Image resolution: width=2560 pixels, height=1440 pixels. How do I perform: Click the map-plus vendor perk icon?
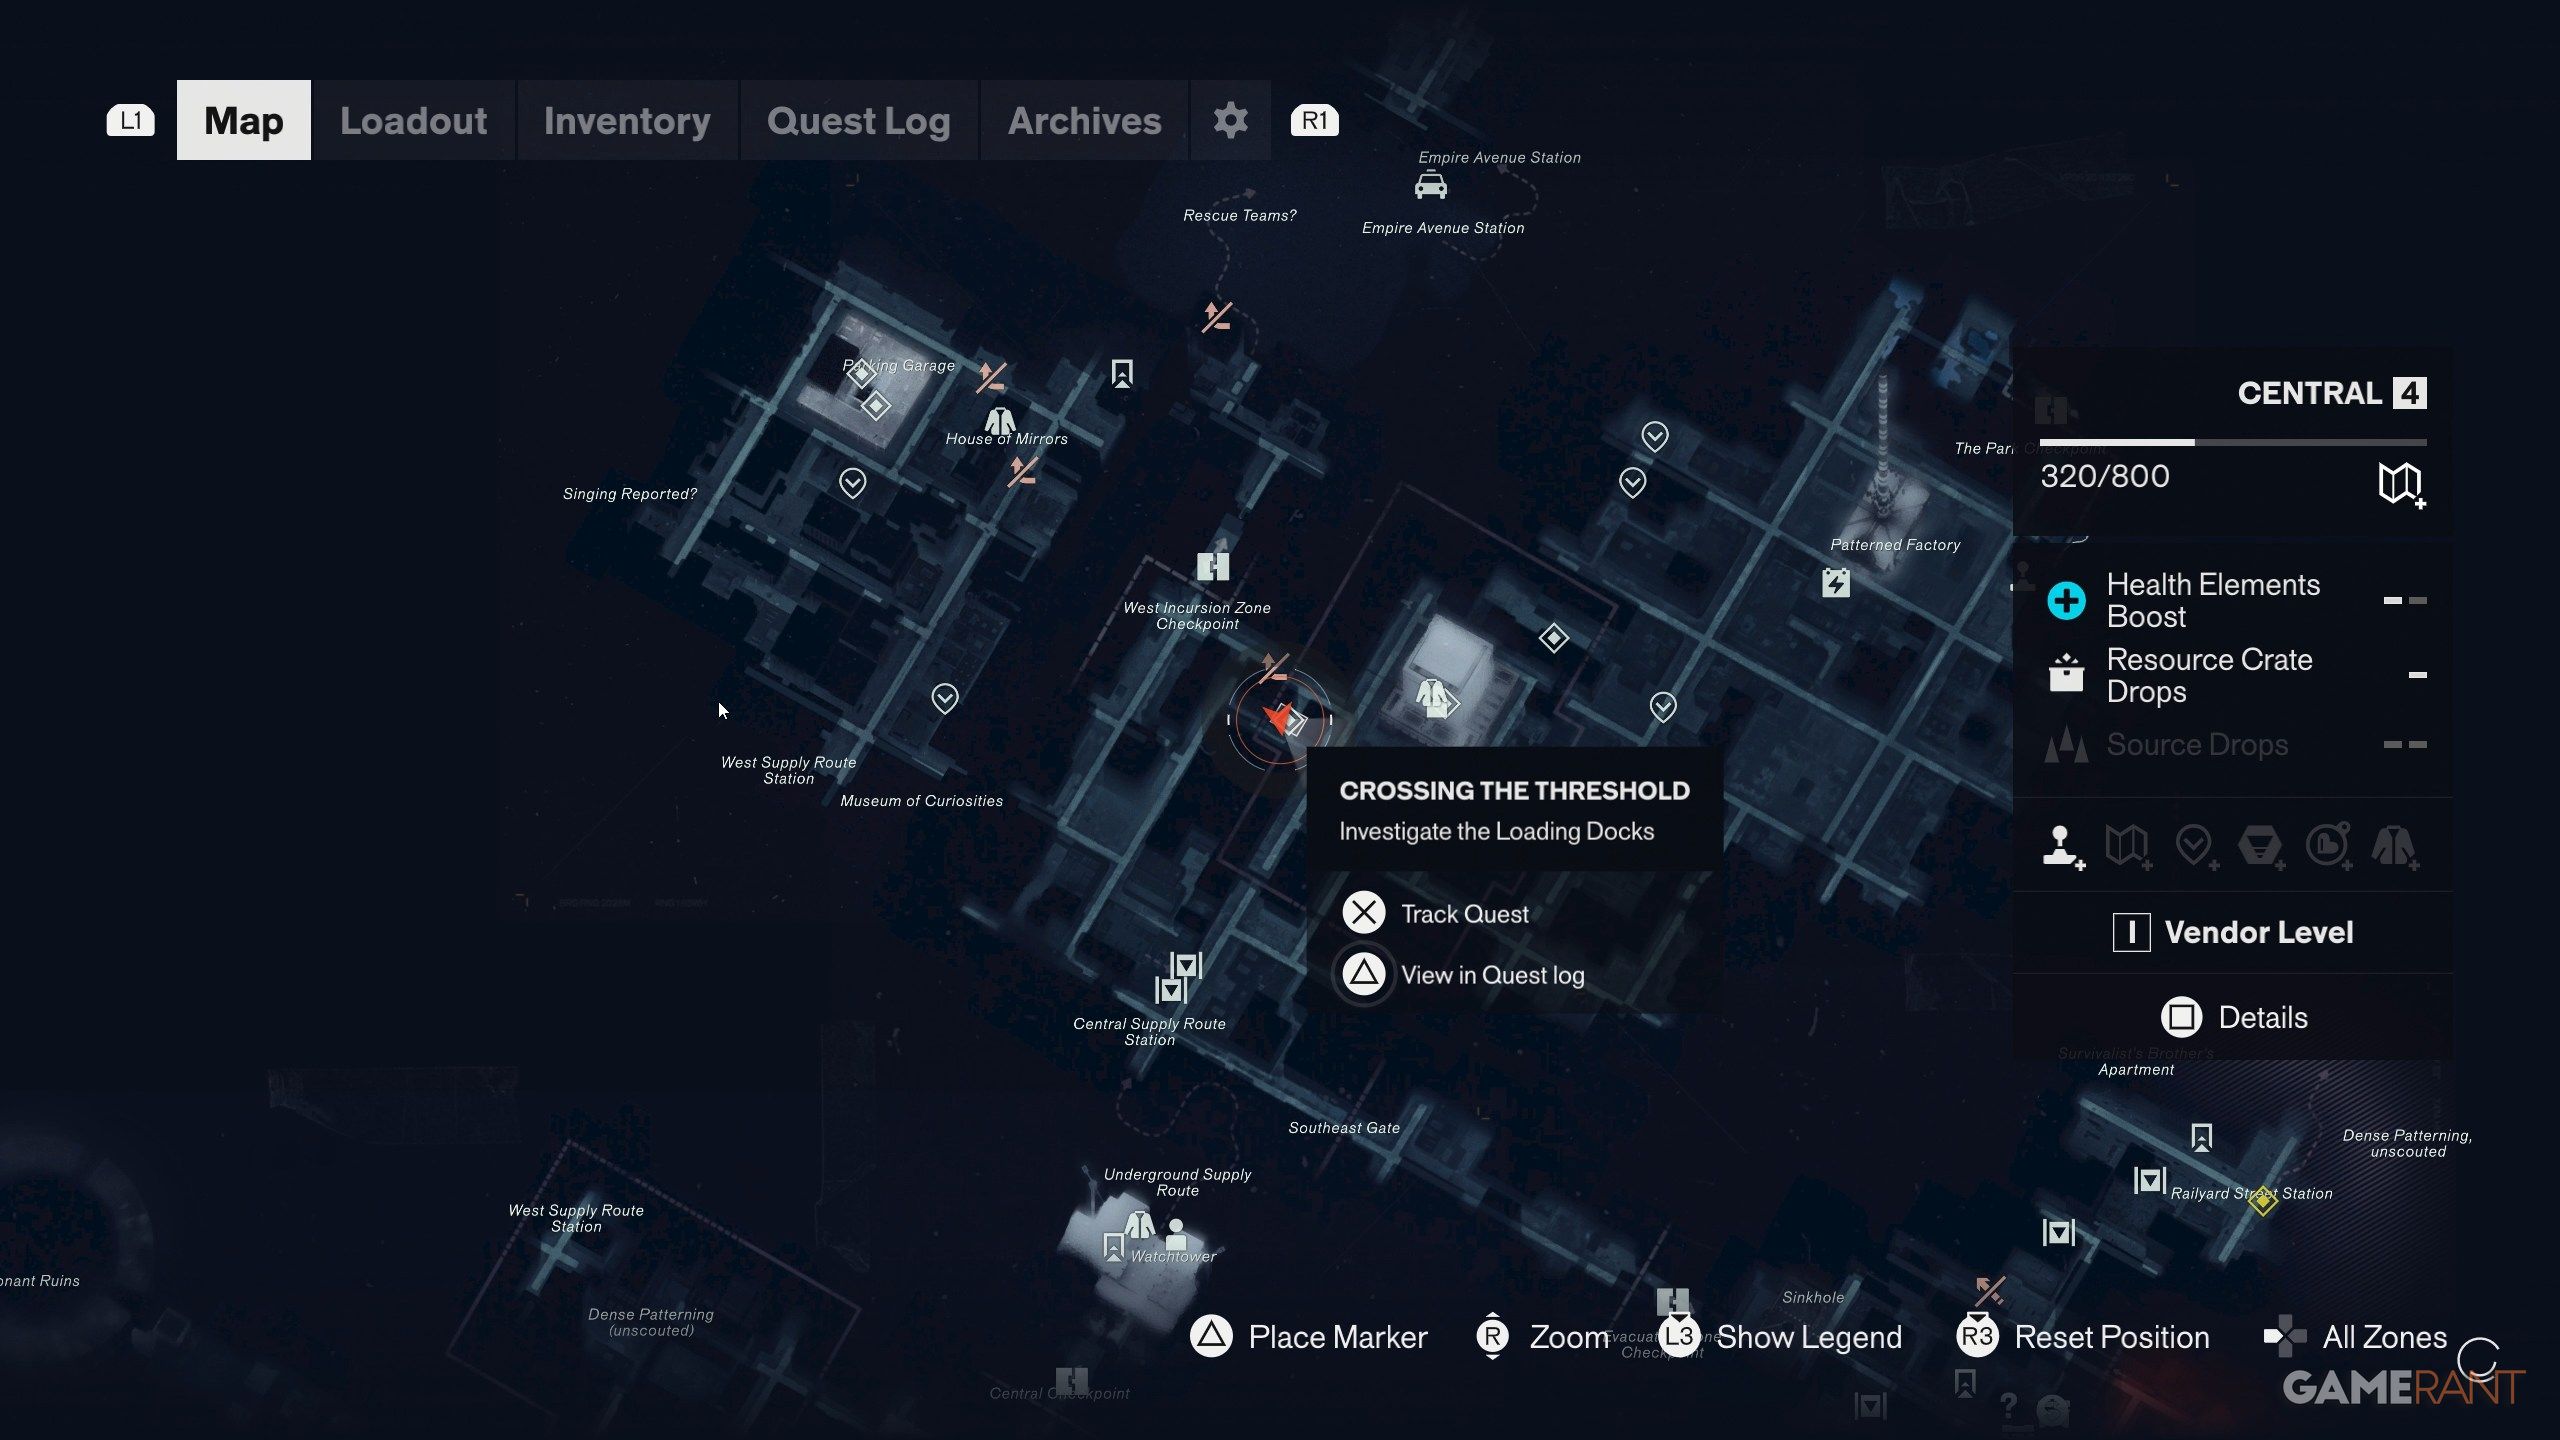(2128, 846)
